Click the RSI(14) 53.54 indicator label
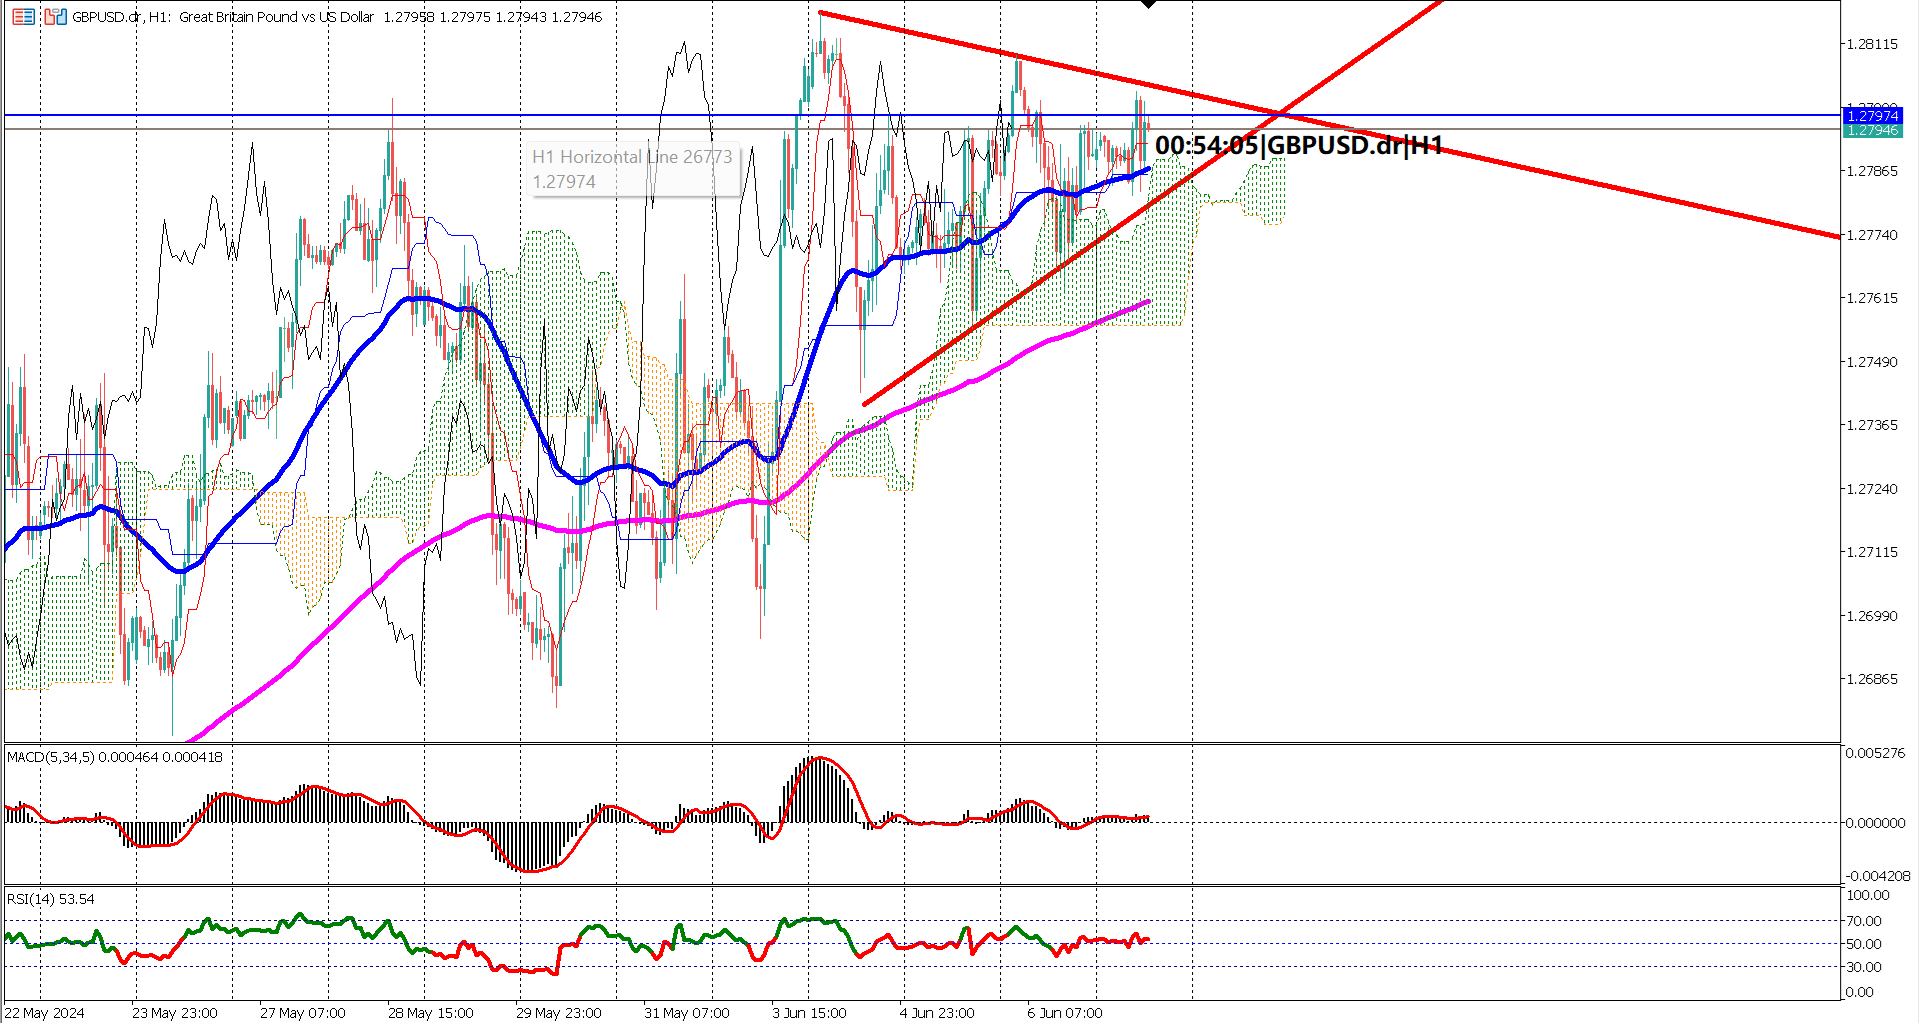 click(48, 899)
